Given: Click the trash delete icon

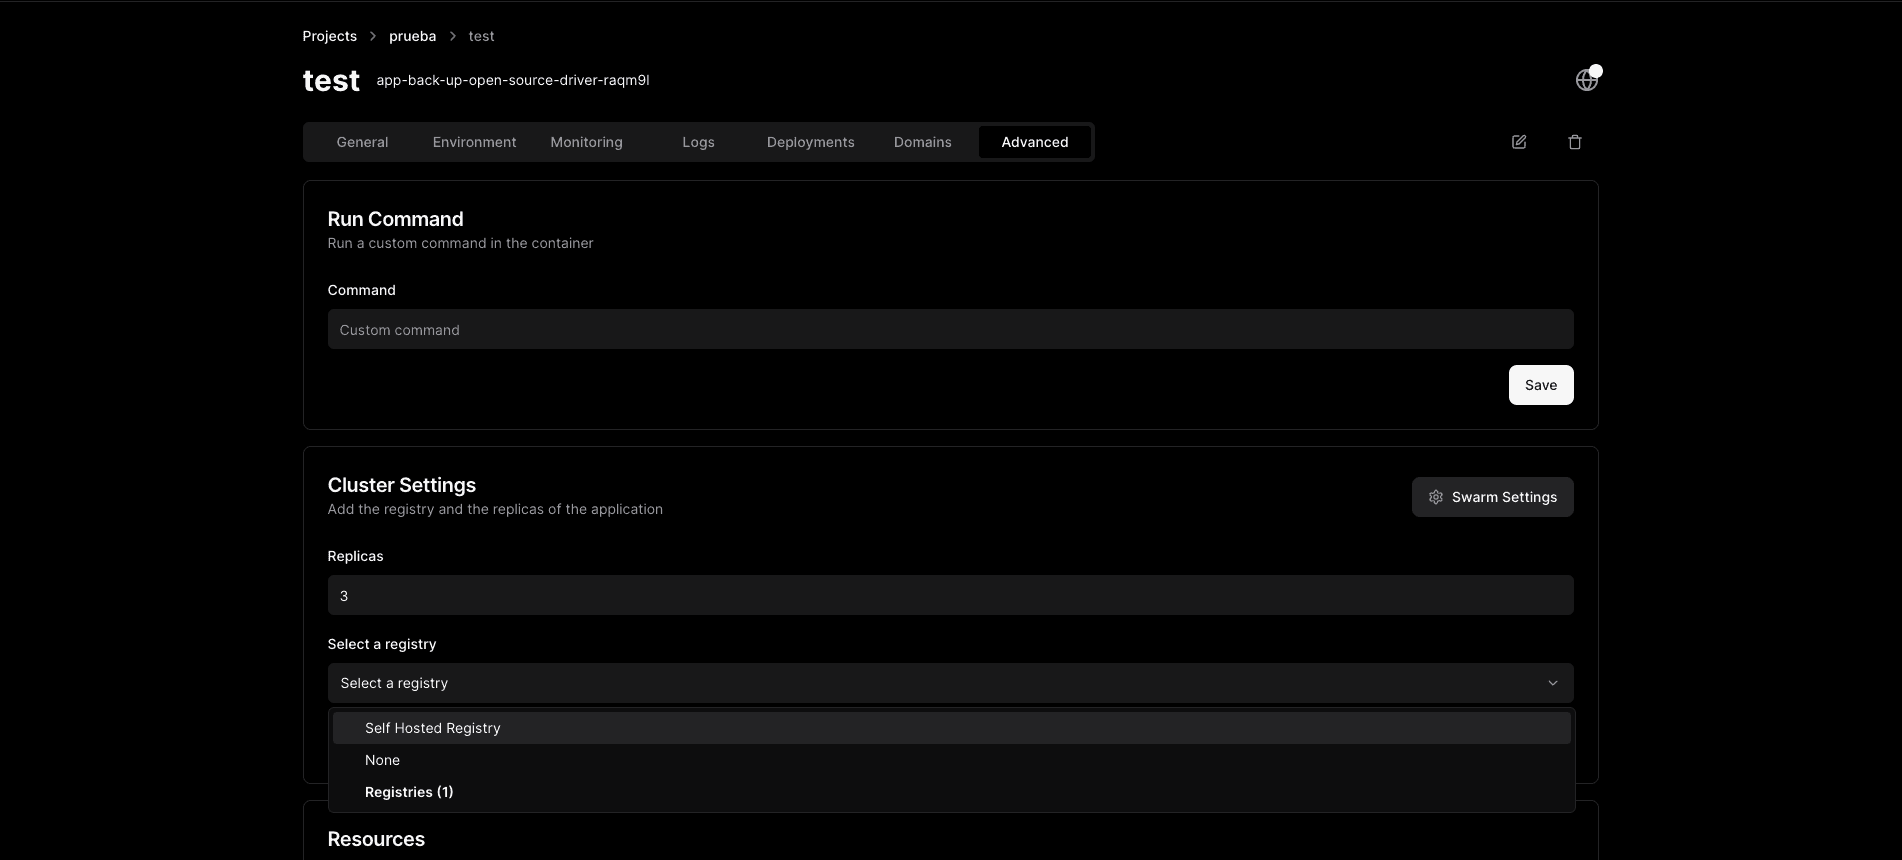Looking at the screenshot, I should click(1575, 142).
